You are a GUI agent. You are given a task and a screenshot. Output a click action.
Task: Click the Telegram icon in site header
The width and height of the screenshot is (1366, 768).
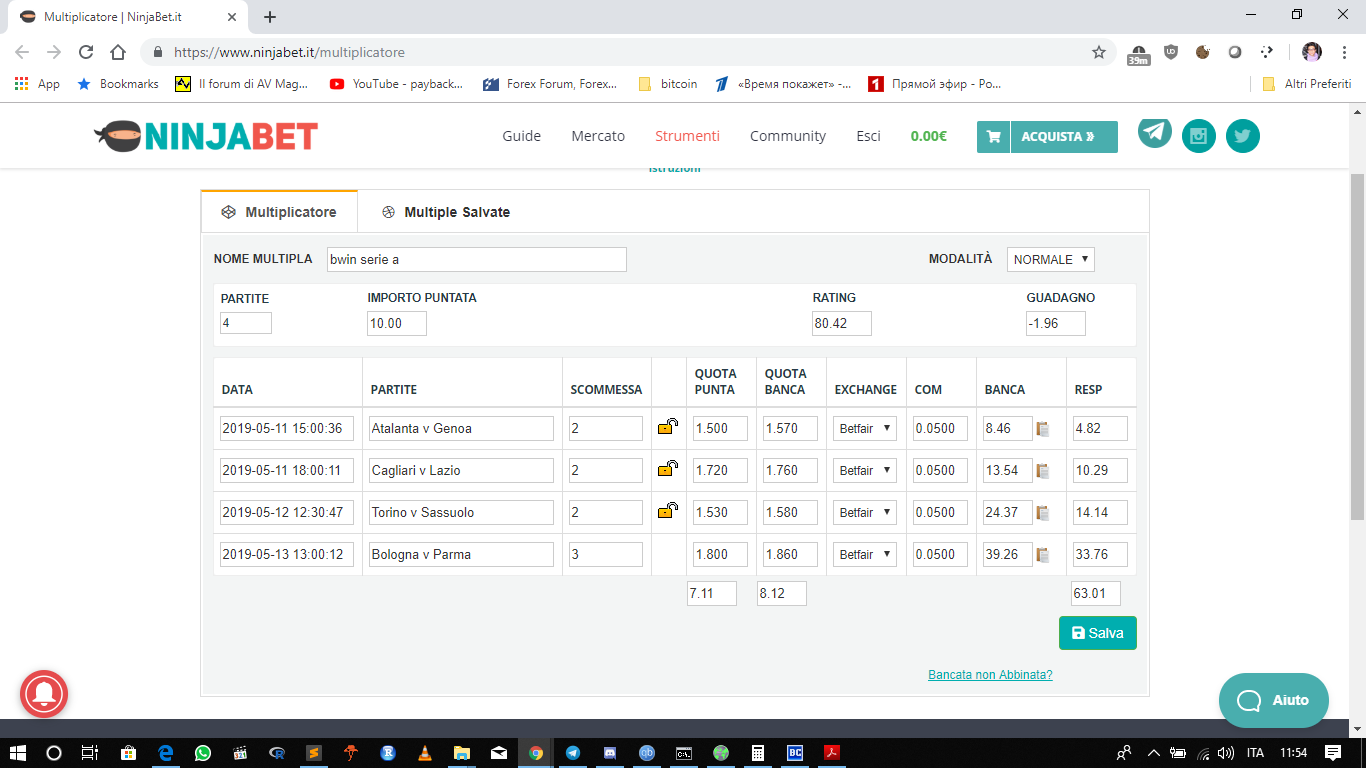tap(1155, 132)
